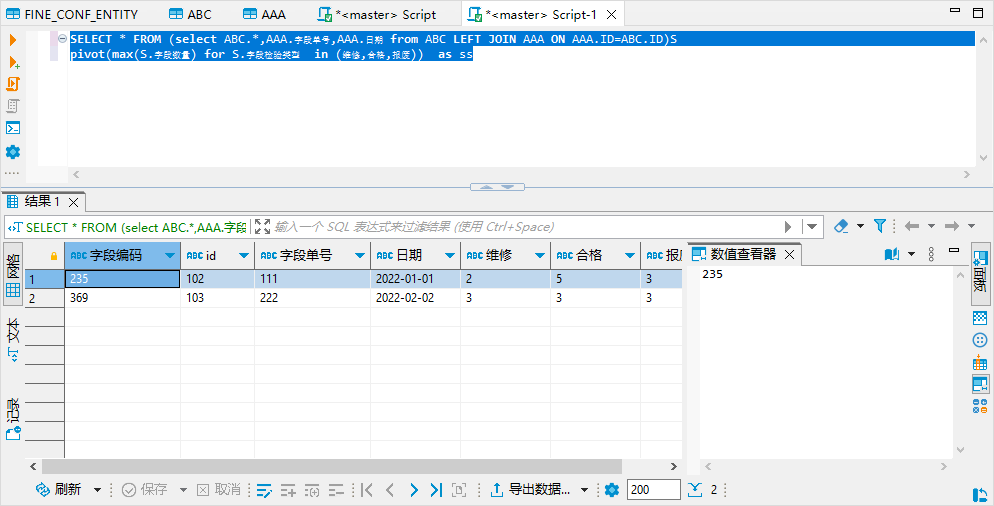Screen dimensions: 994x506
Task: Open the filter history dropdown
Action: [811, 226]
